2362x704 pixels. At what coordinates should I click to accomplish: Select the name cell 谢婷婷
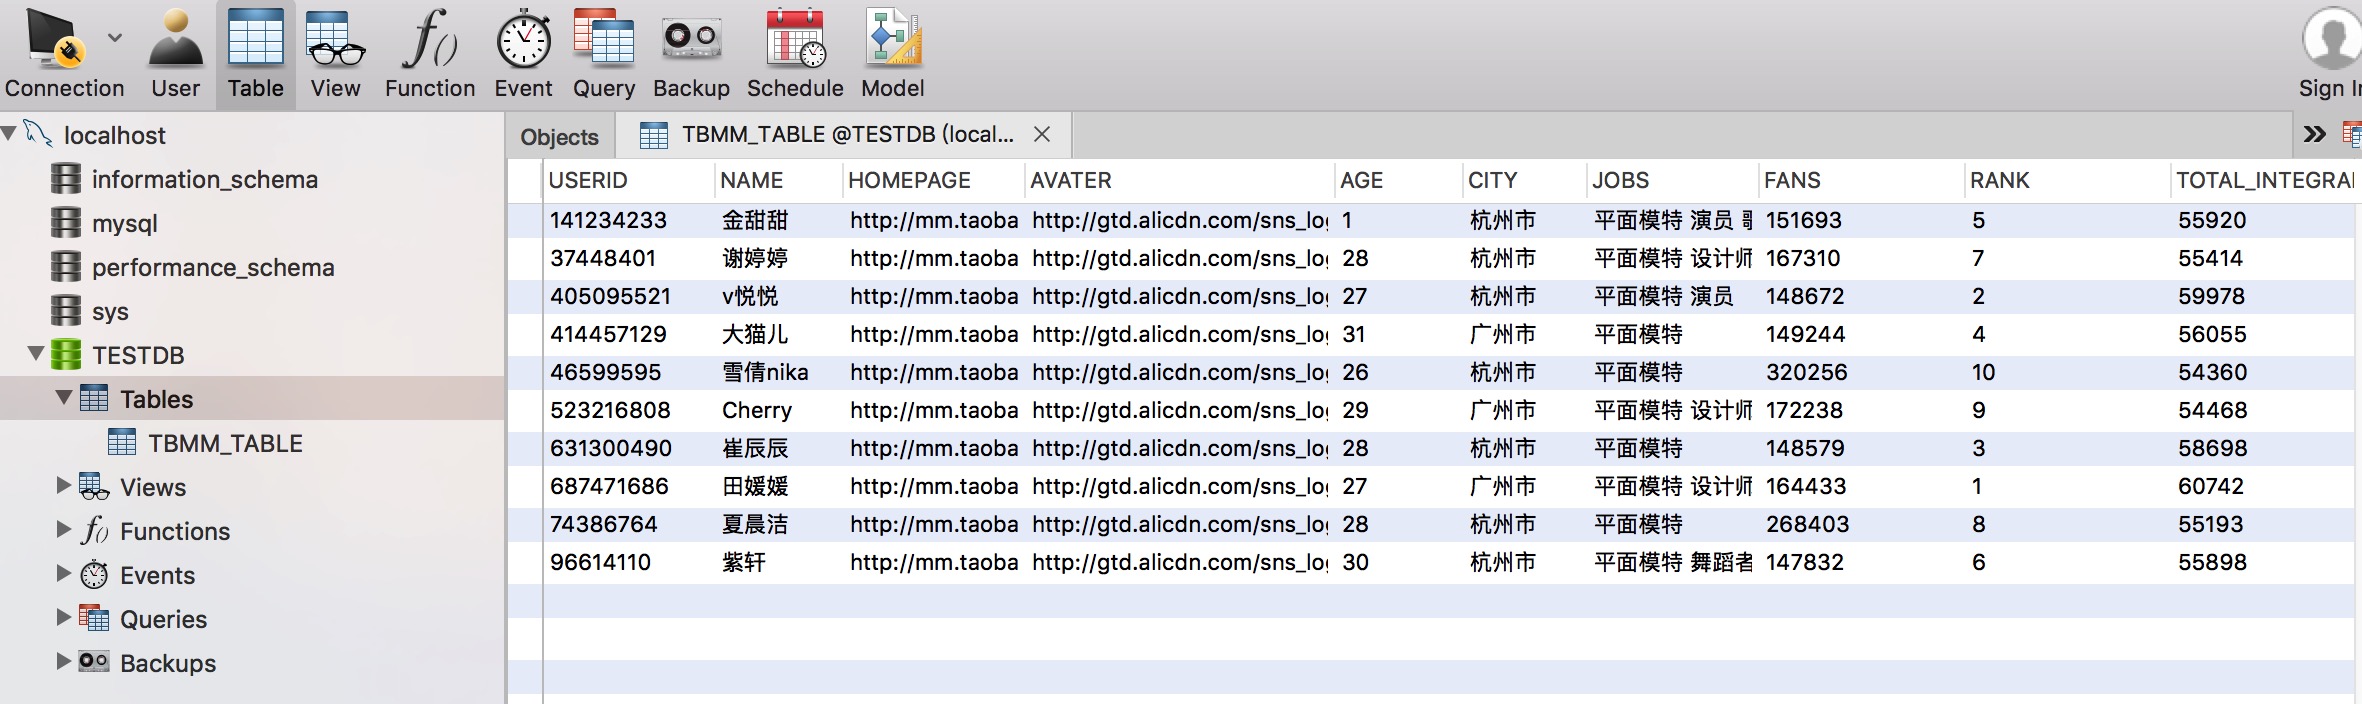click(779, 258)
